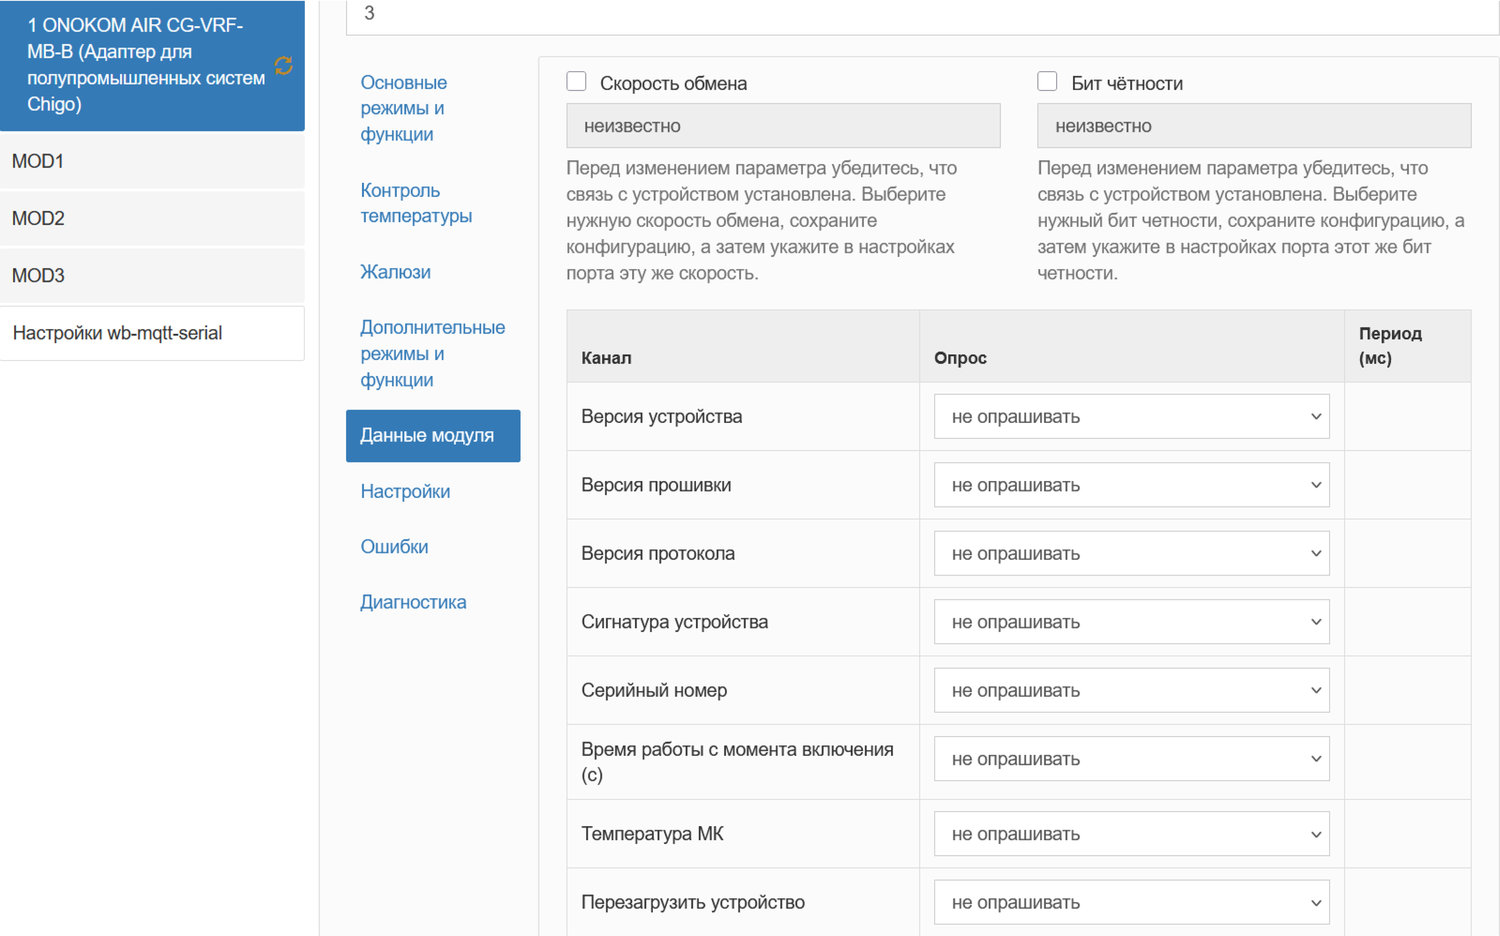Screen dimensions: 1500x936
Task: Open the Контроль температуры tab
Action: pyautogui.click(x=416, y=203)
